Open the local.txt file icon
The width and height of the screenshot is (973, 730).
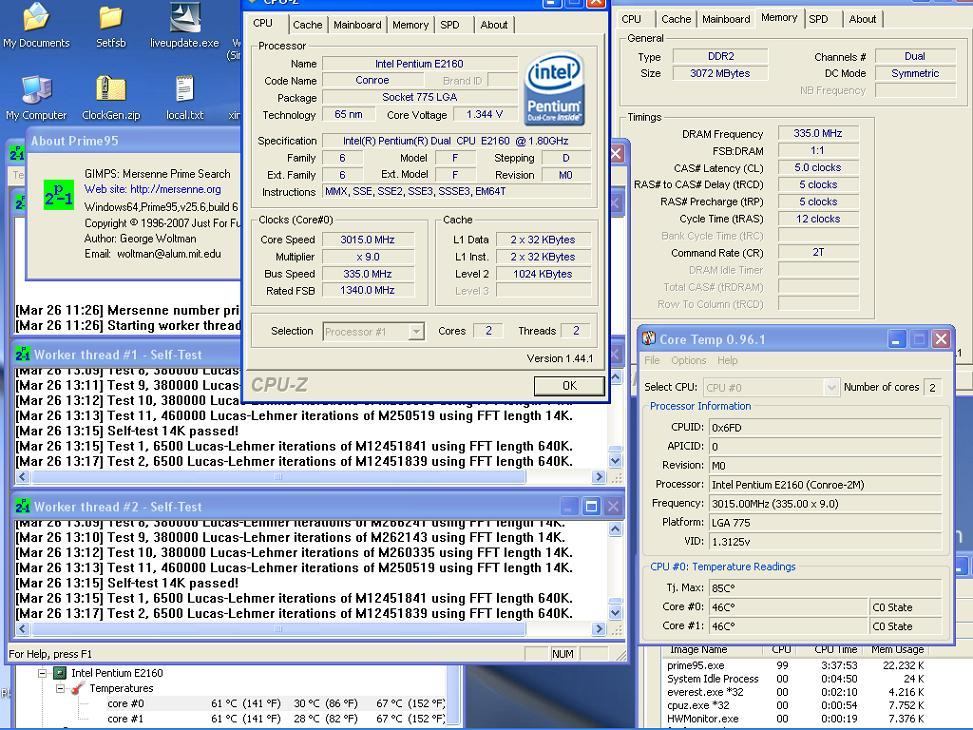184,90
